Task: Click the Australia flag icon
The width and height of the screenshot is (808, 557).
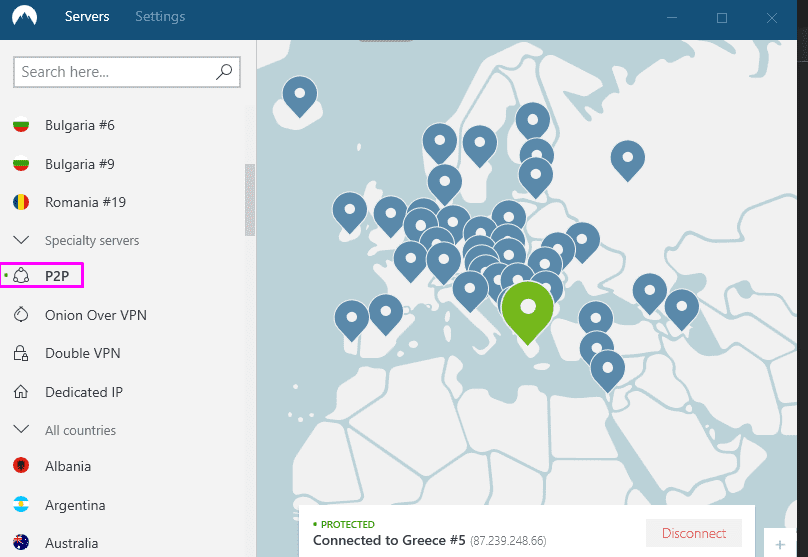Action: pyautogui.click(x=21, y=543)
